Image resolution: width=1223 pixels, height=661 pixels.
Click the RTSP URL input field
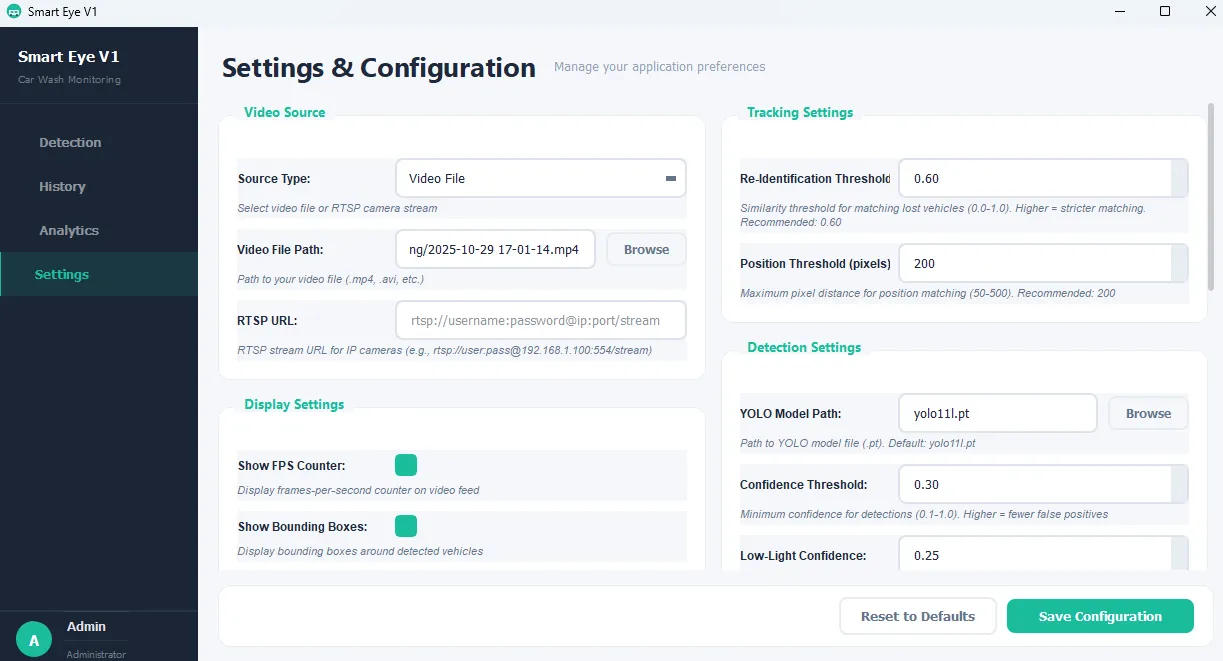pos(541,320)
